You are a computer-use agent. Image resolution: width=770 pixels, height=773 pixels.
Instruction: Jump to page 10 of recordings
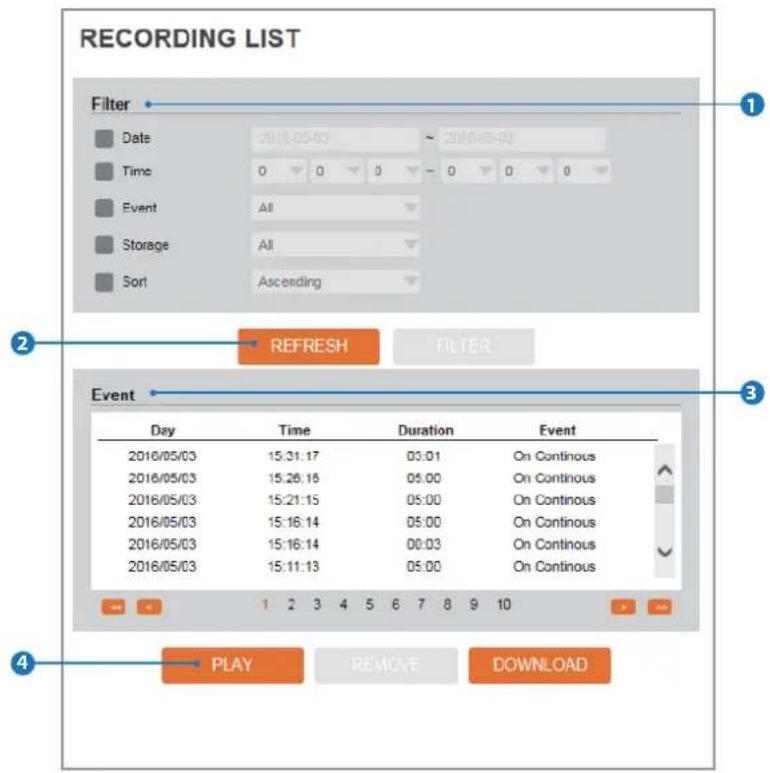tap(504, 604)
